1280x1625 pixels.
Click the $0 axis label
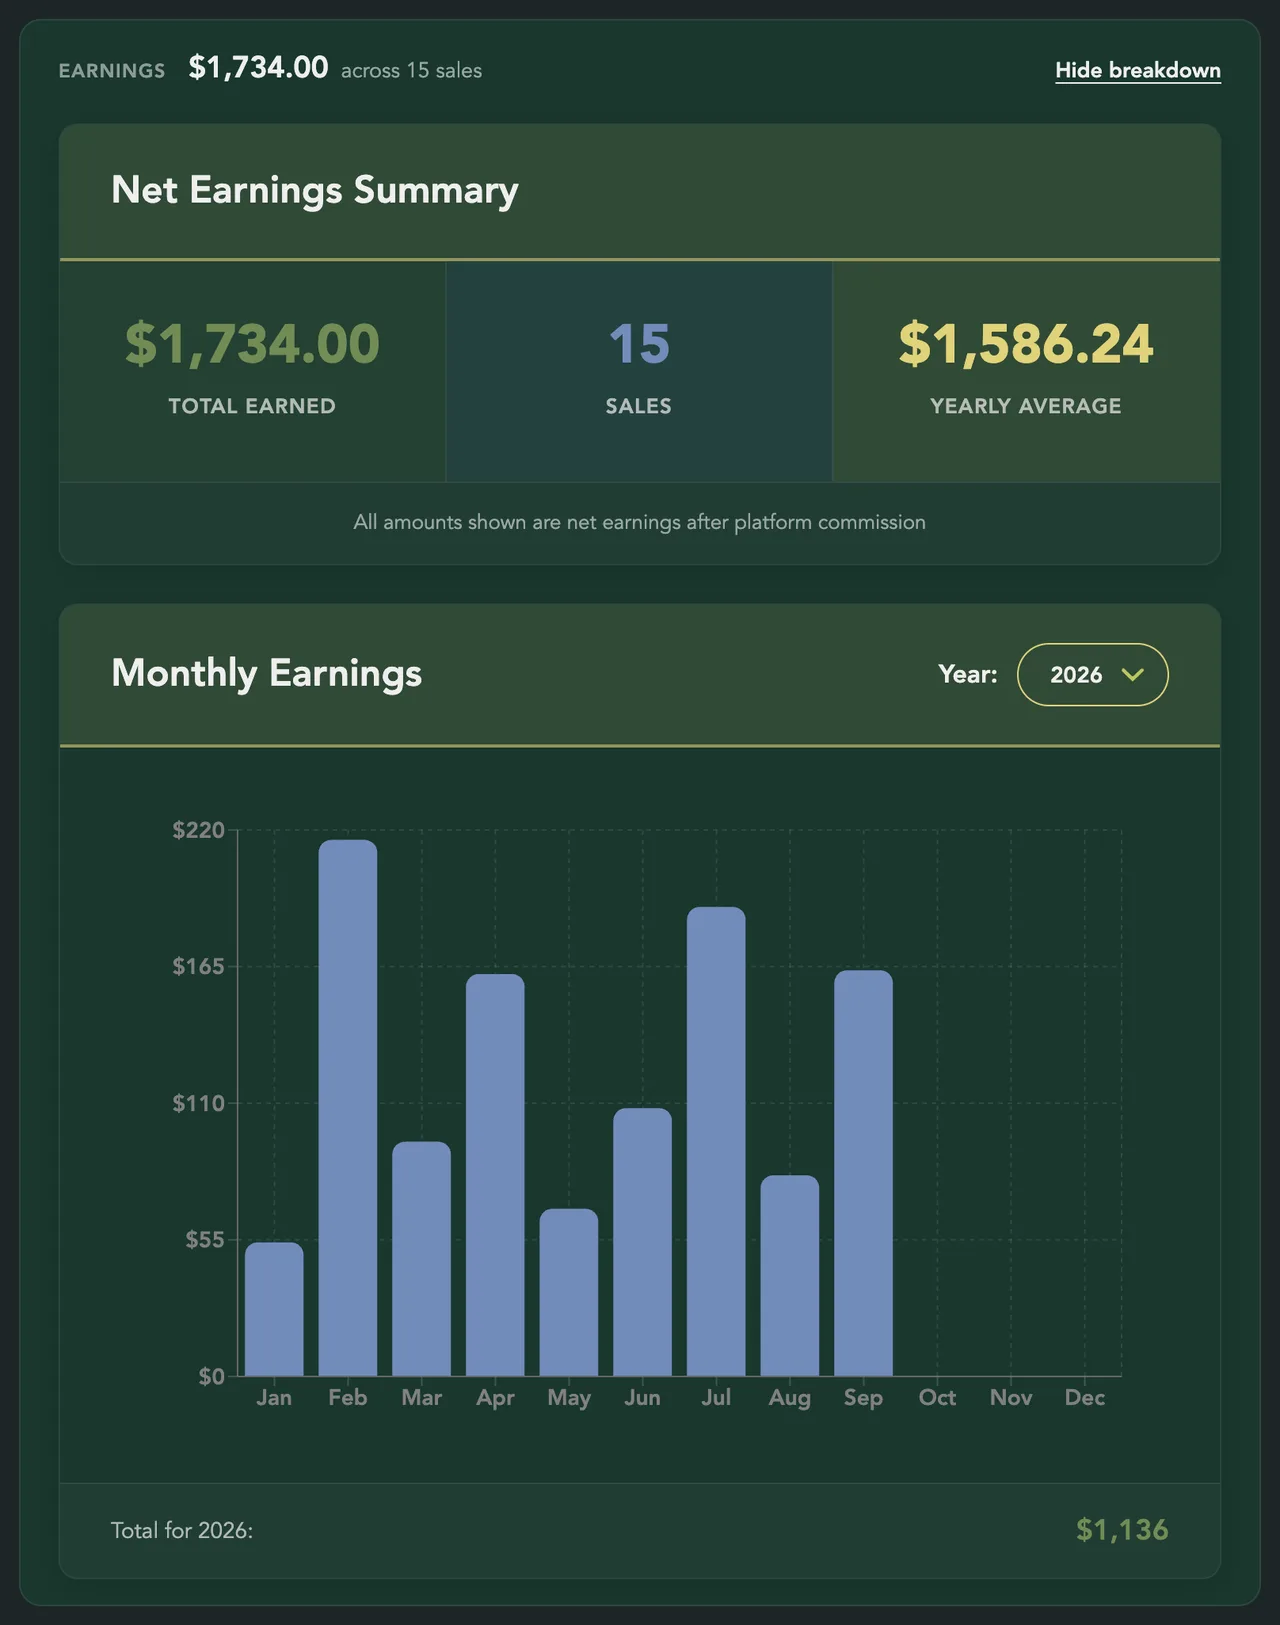[212, 1377]
